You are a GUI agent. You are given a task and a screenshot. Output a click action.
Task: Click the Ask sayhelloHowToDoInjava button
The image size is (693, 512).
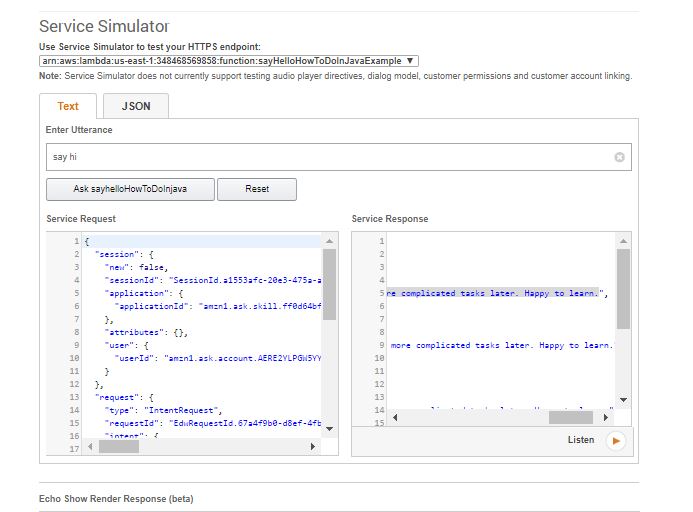[x=130, y=188]
